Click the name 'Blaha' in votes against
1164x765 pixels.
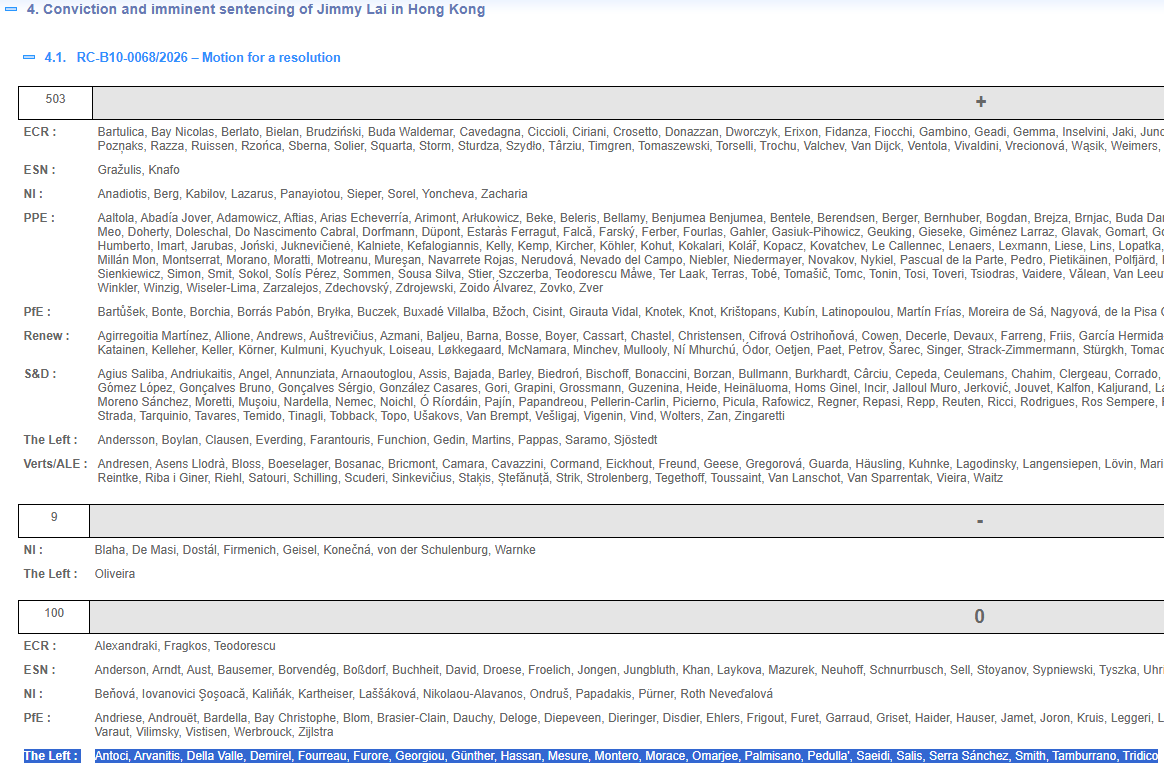pos(110,550)
